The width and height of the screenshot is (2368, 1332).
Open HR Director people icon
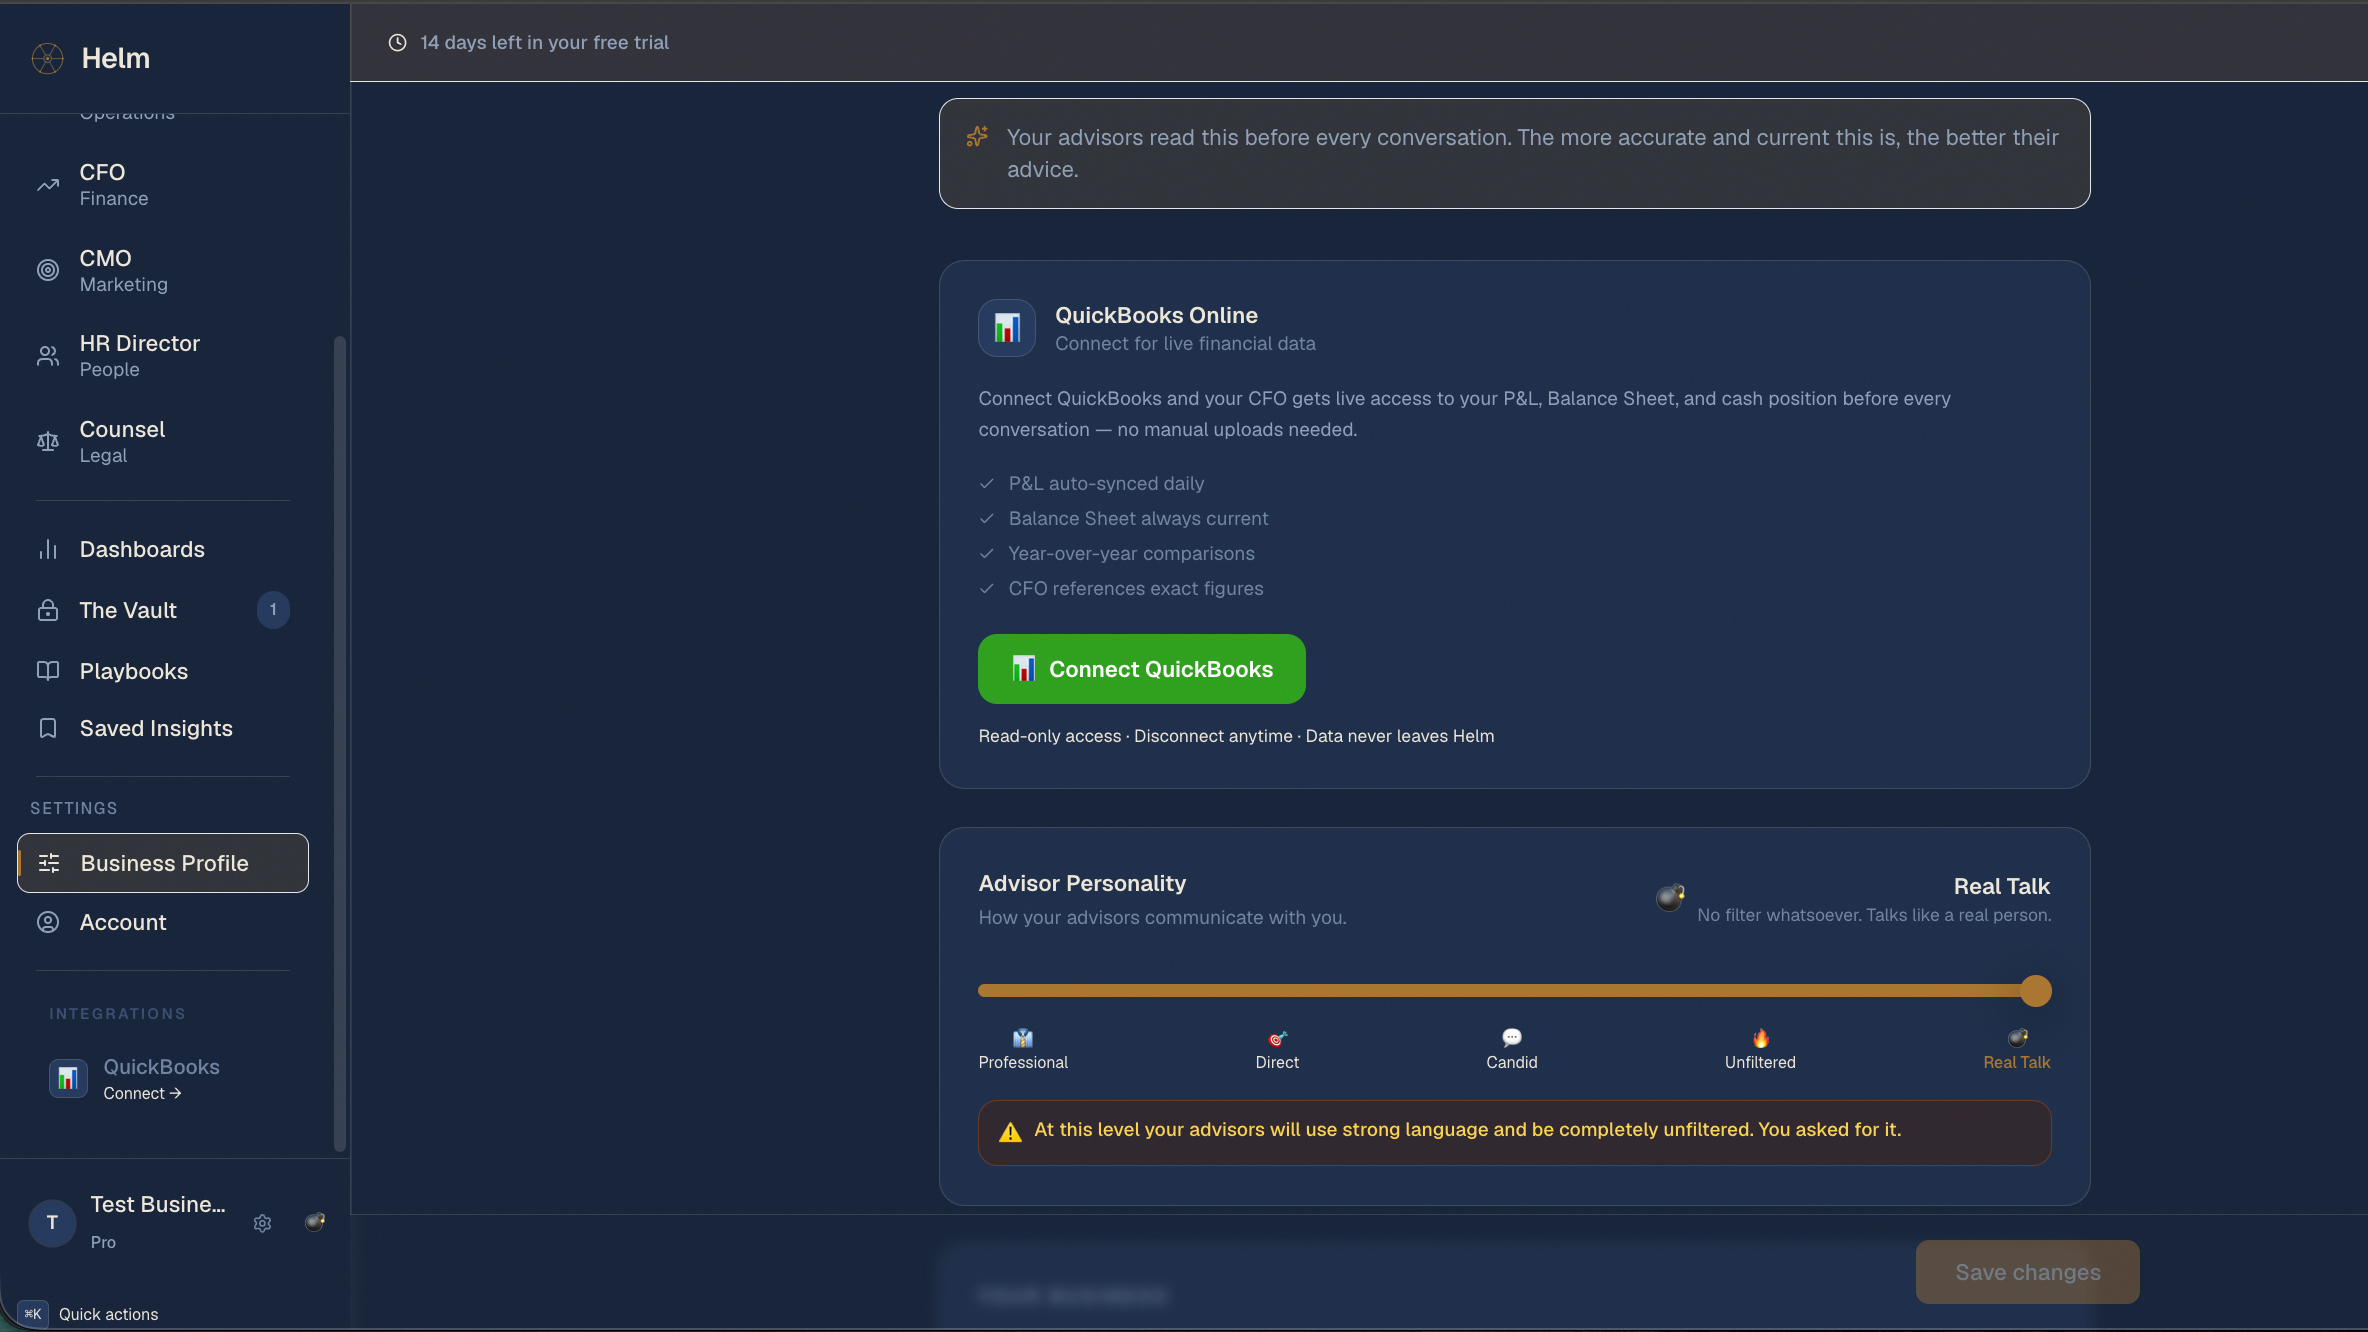click(x=48, y=356)
